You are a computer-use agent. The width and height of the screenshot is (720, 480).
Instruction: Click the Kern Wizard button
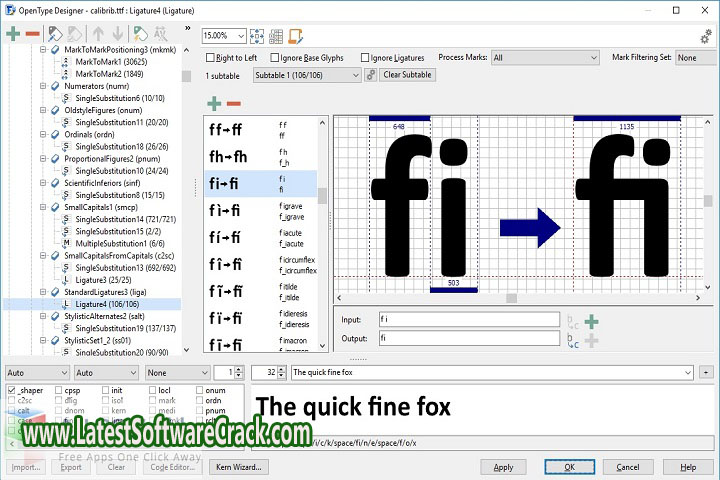tap(239, 467)
